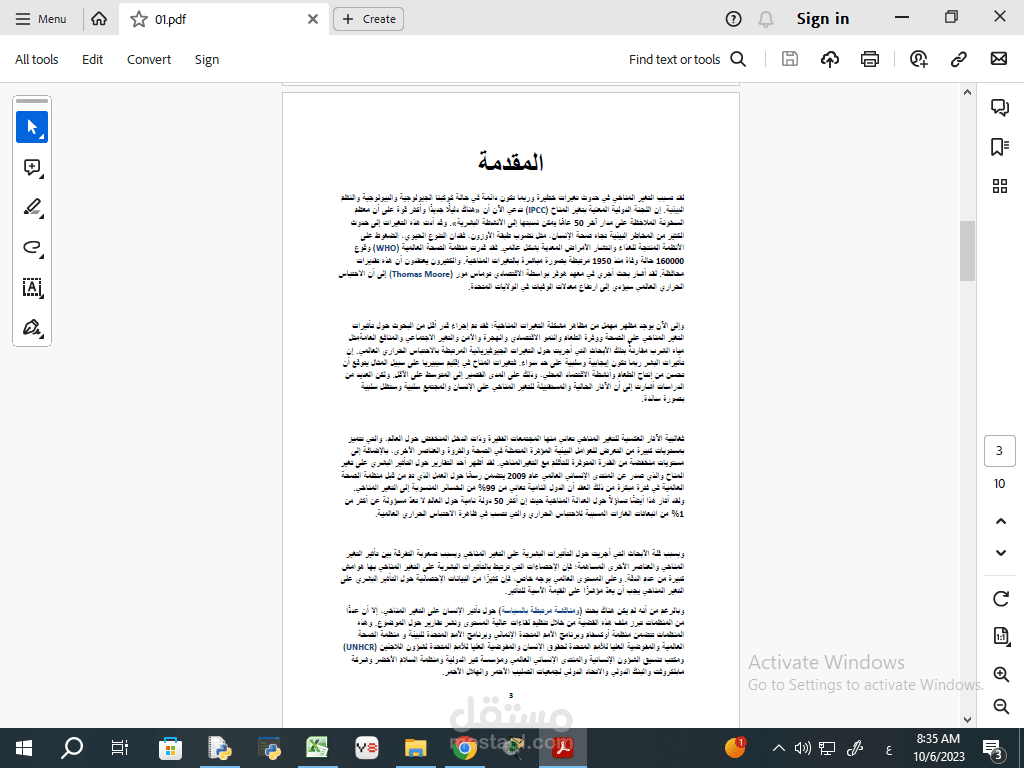Viewport: 1024px width, 768px height.
Task: Open the Menu hamburger button
Action: pyautogui.click(x=40, y=19)
